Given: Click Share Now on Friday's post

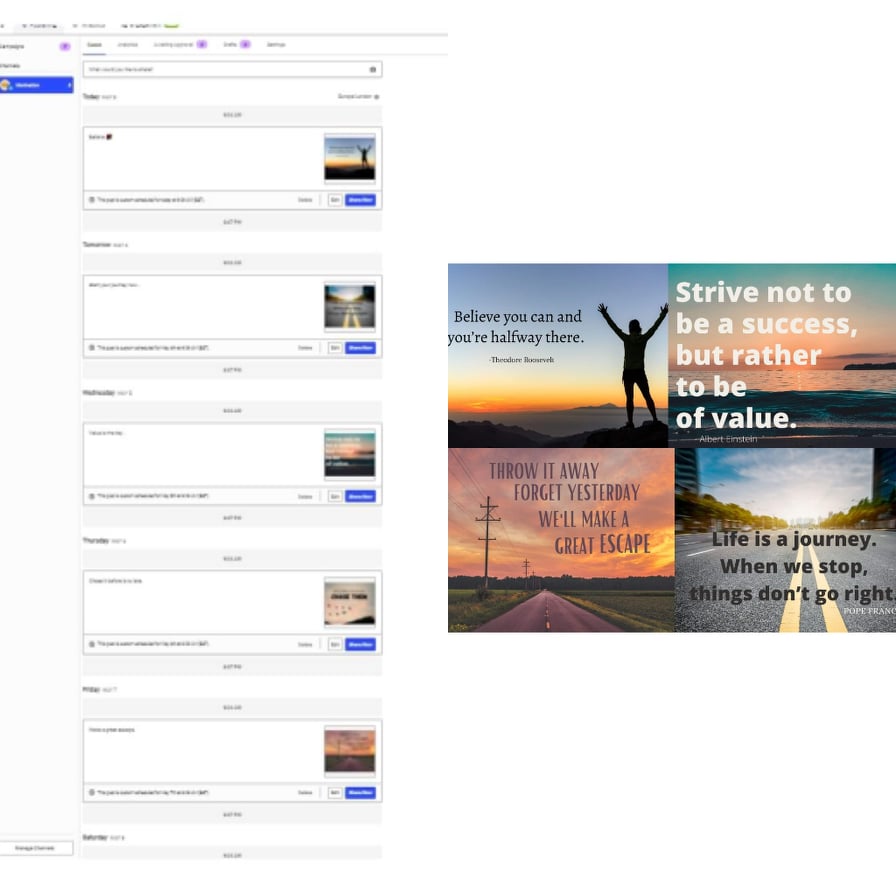Looking at the screenshot, I should coord(361,793).
